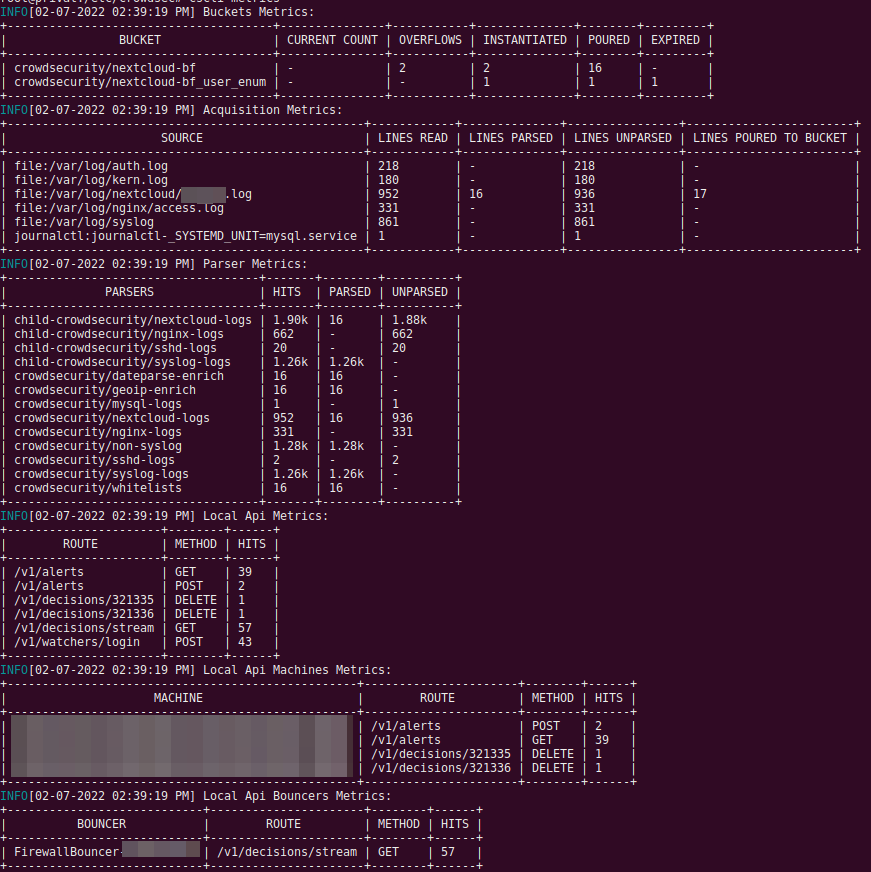This screenshot has height=872, width=871.
Task: Click the "UNPARSED" header in Parser Metrics
Action: point(419,292)
